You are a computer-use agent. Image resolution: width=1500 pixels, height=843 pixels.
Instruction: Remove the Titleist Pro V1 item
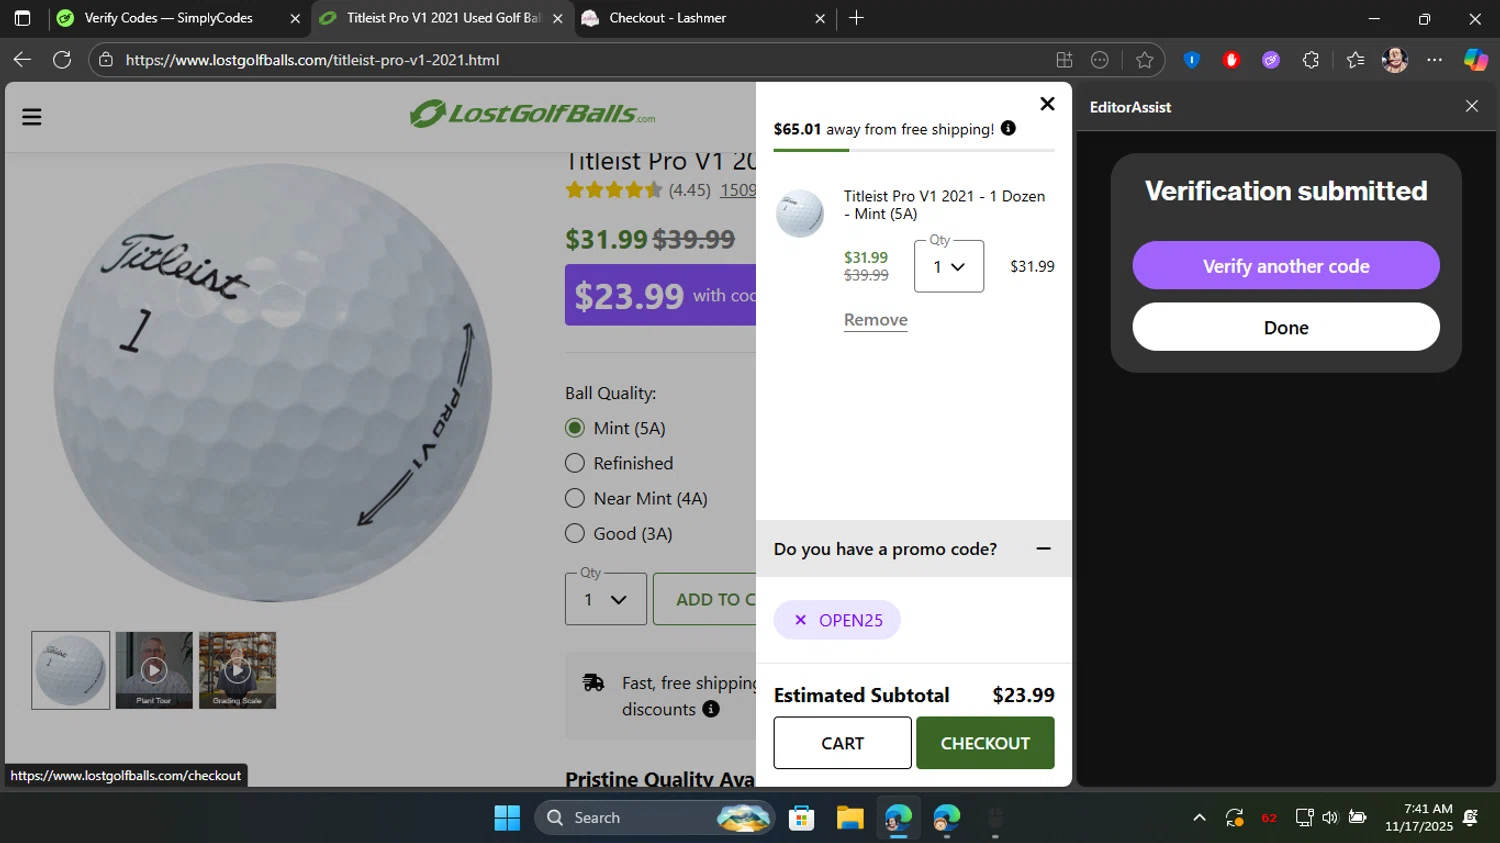875,320
